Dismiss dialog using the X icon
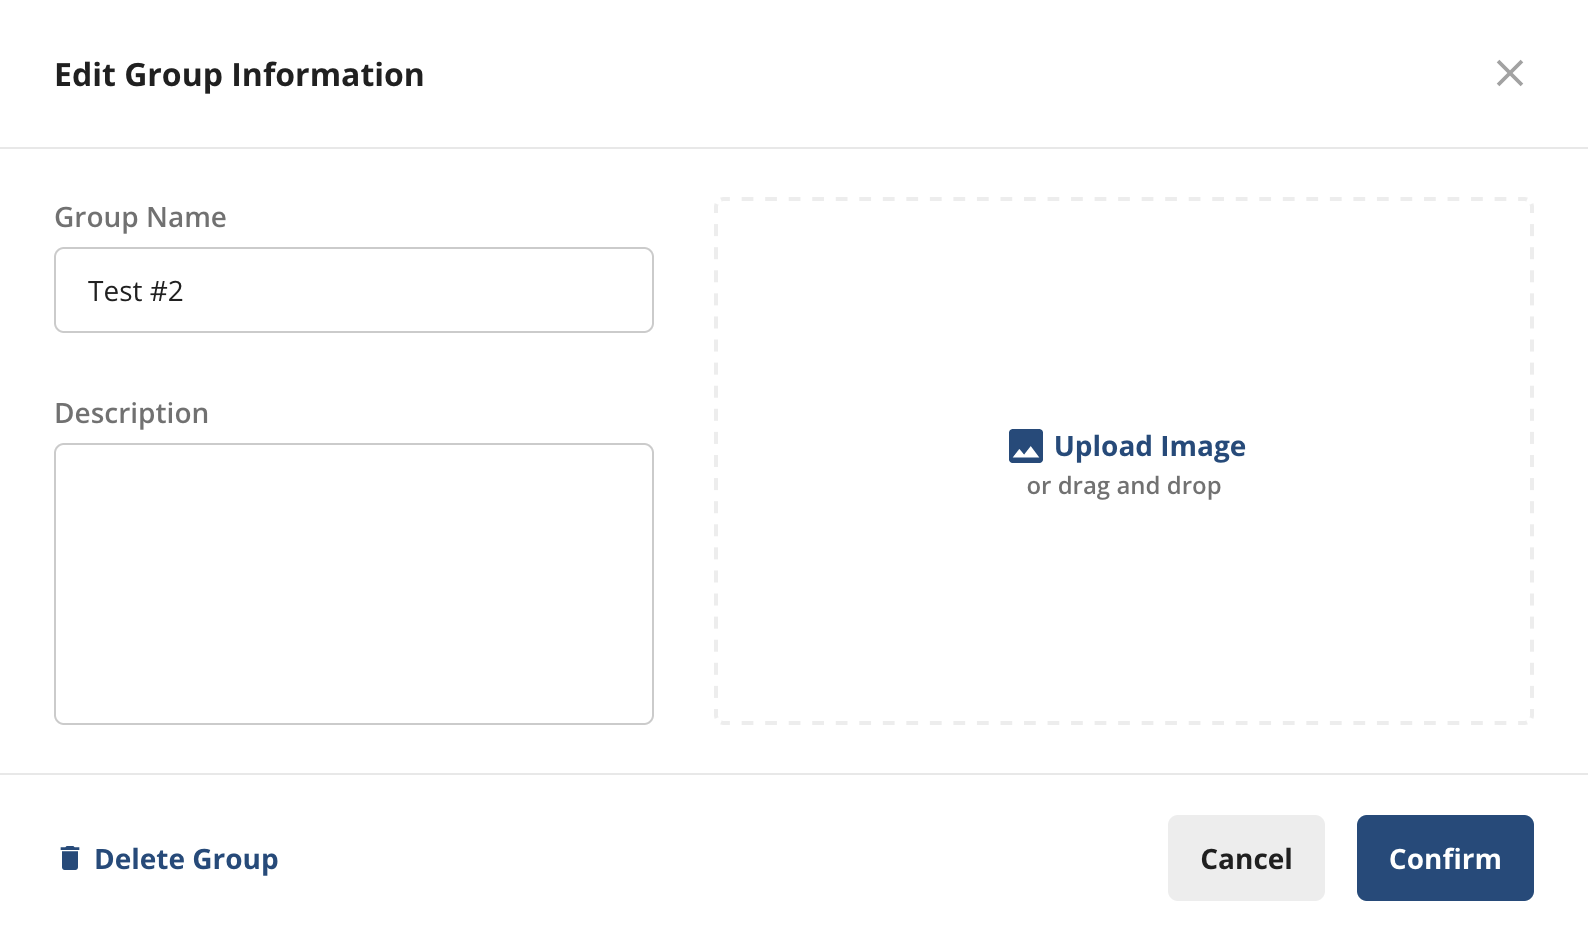The image size is (1588, 938). [x=1509, y=73]
